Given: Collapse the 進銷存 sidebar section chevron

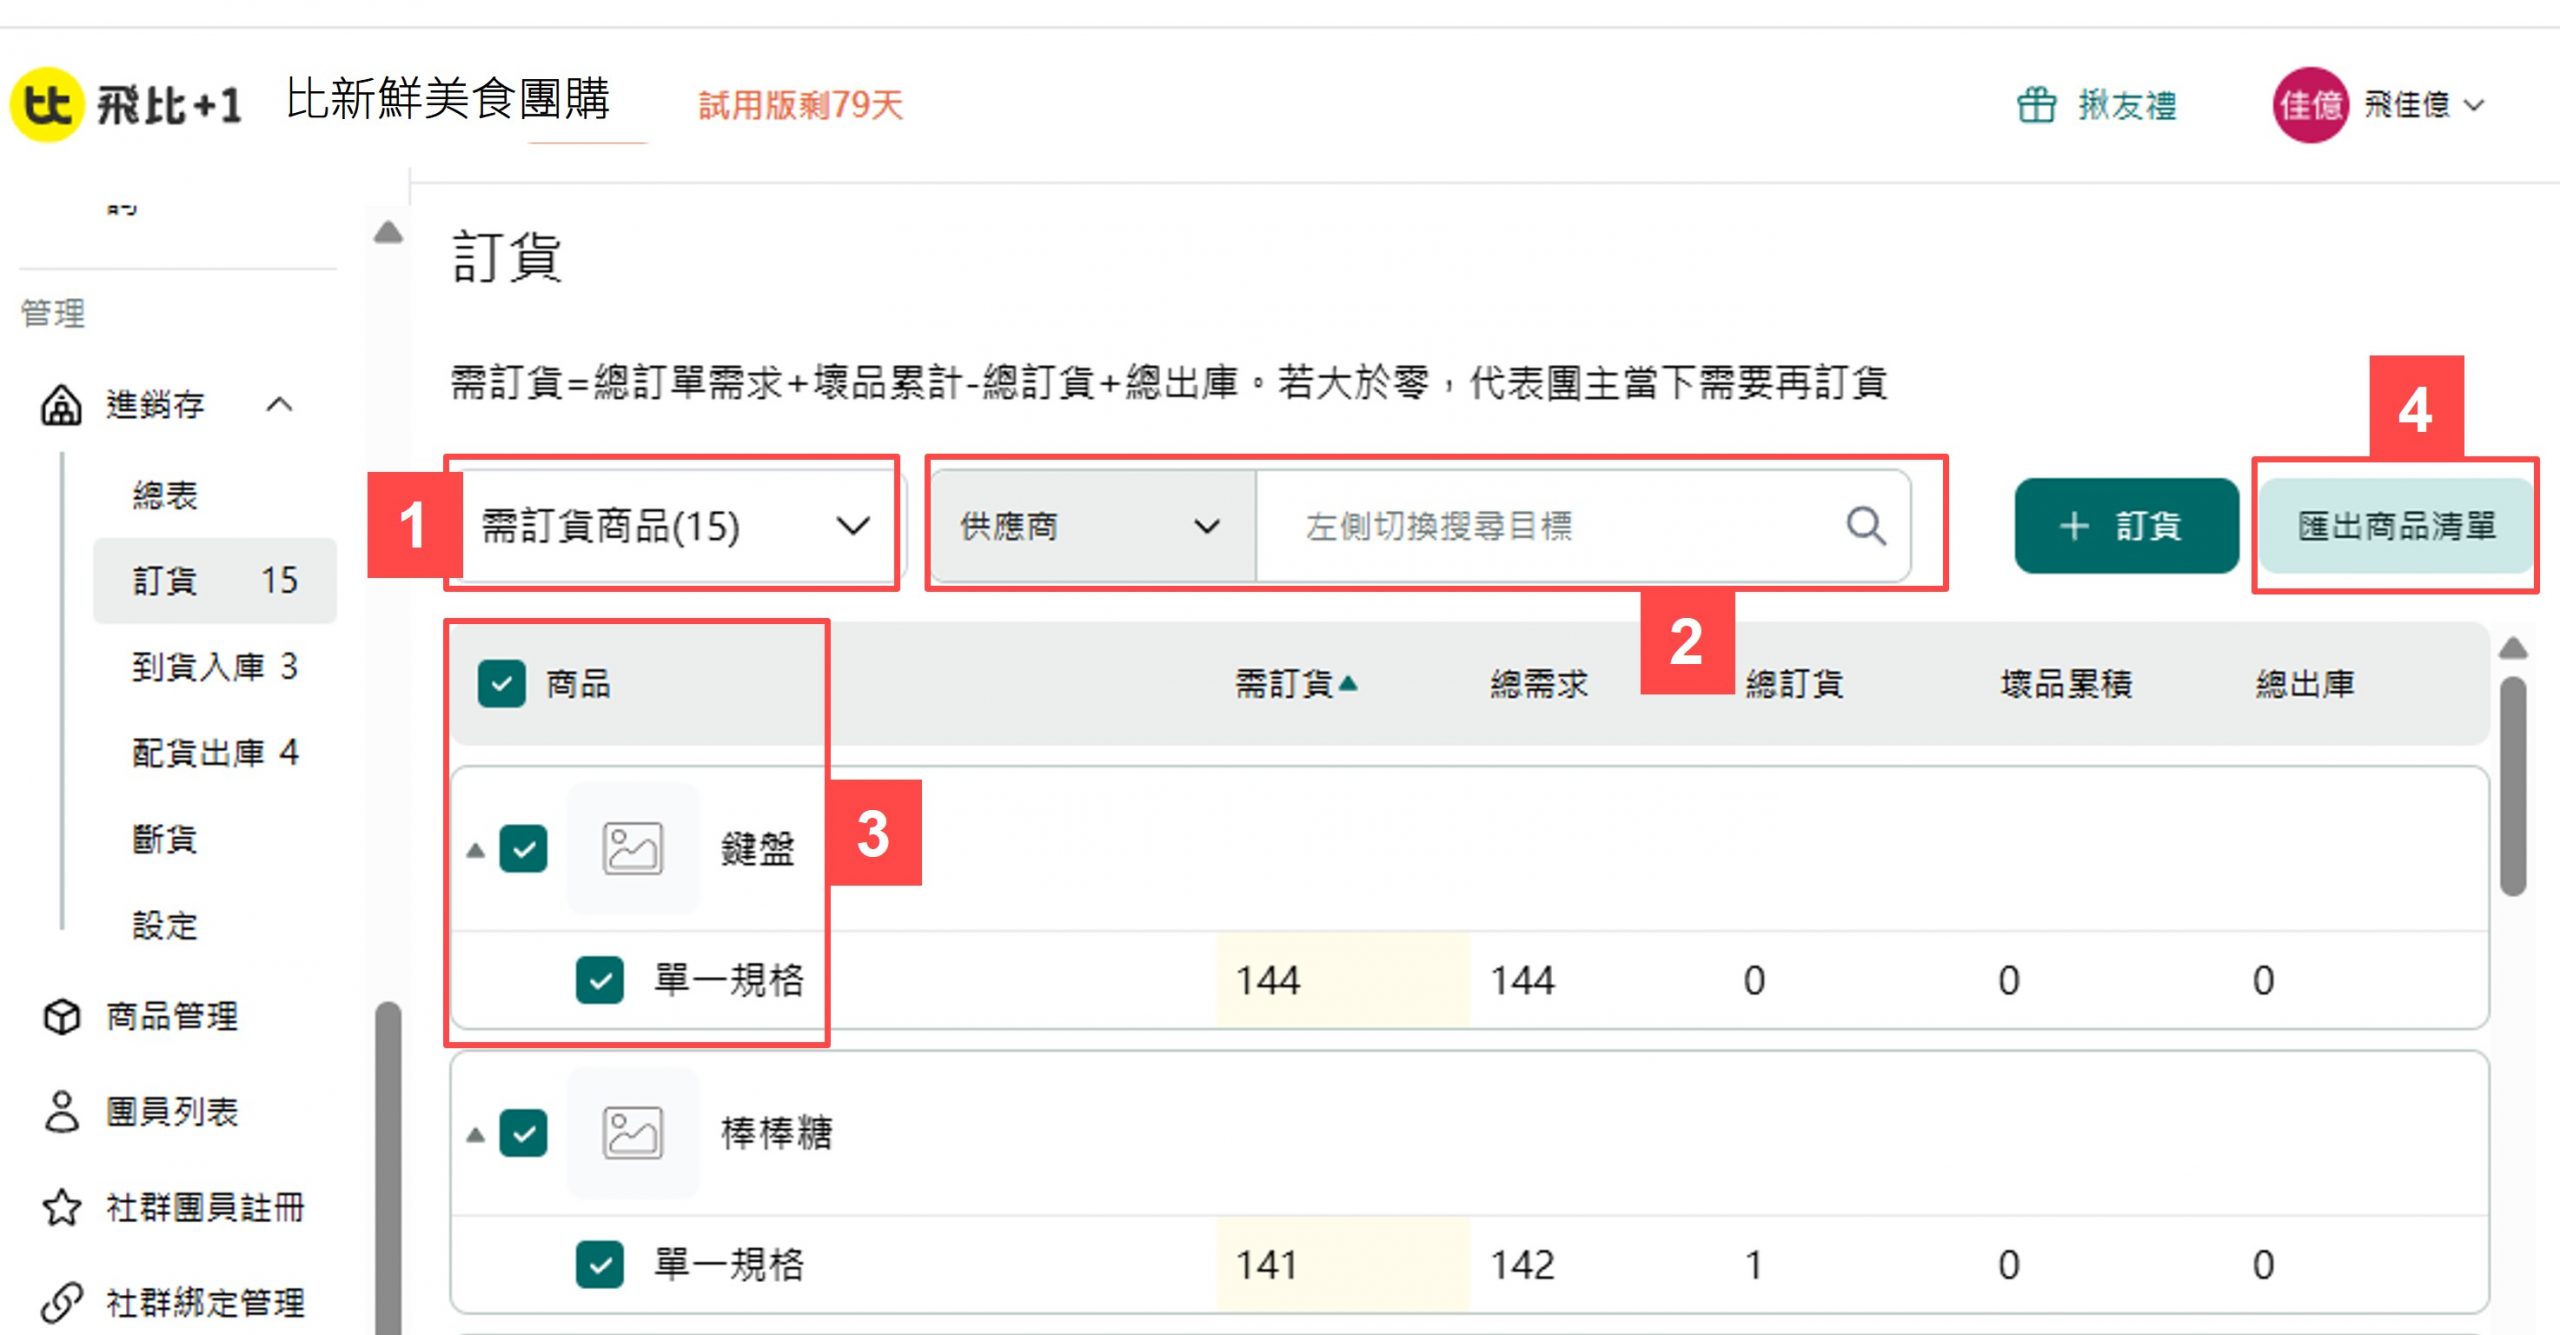Looking at the screenshot, I should [280, 405].
